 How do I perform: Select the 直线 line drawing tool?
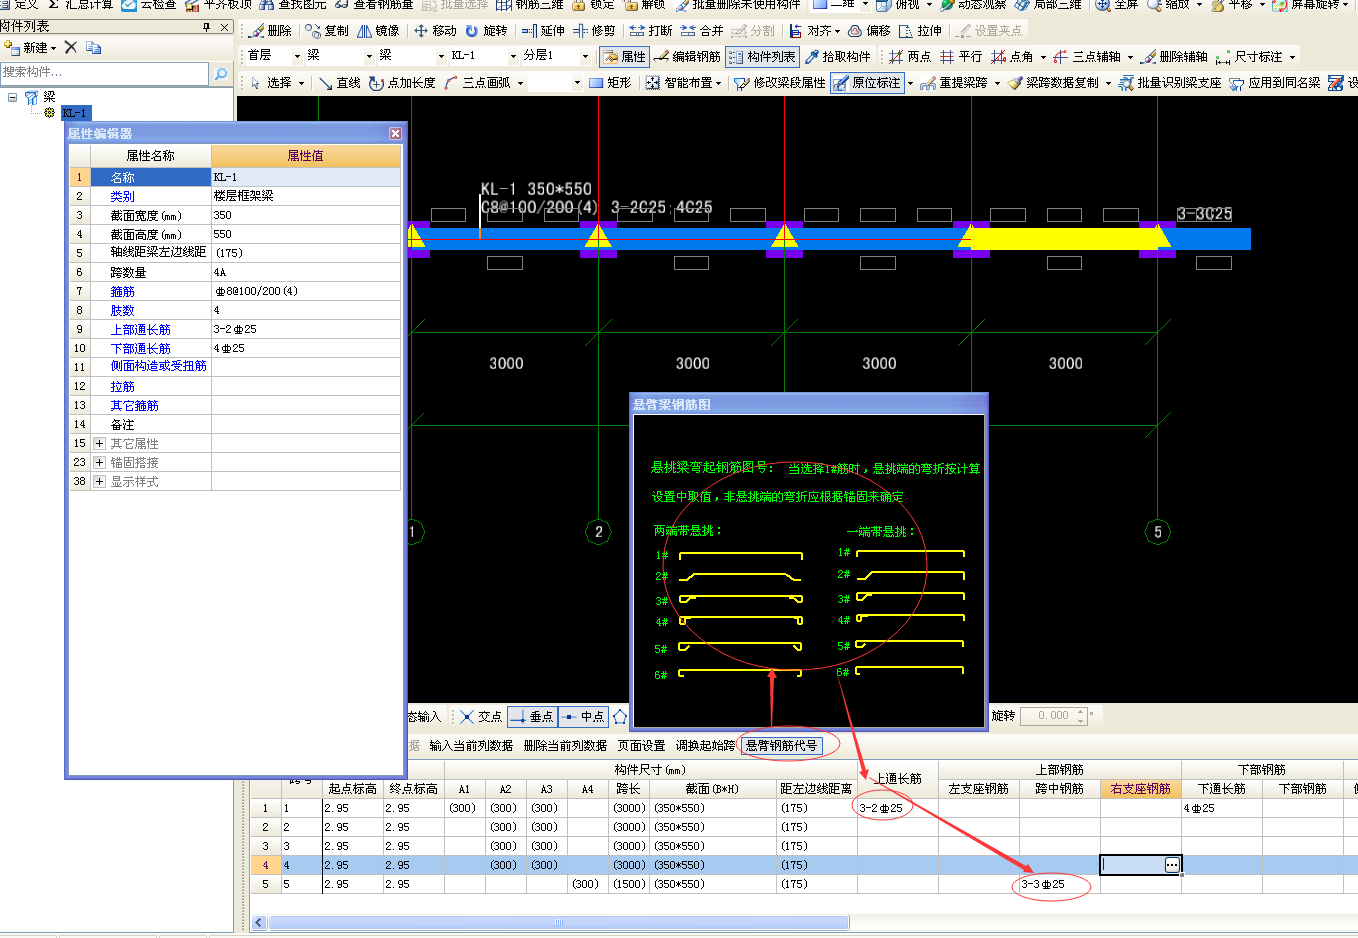339,83
